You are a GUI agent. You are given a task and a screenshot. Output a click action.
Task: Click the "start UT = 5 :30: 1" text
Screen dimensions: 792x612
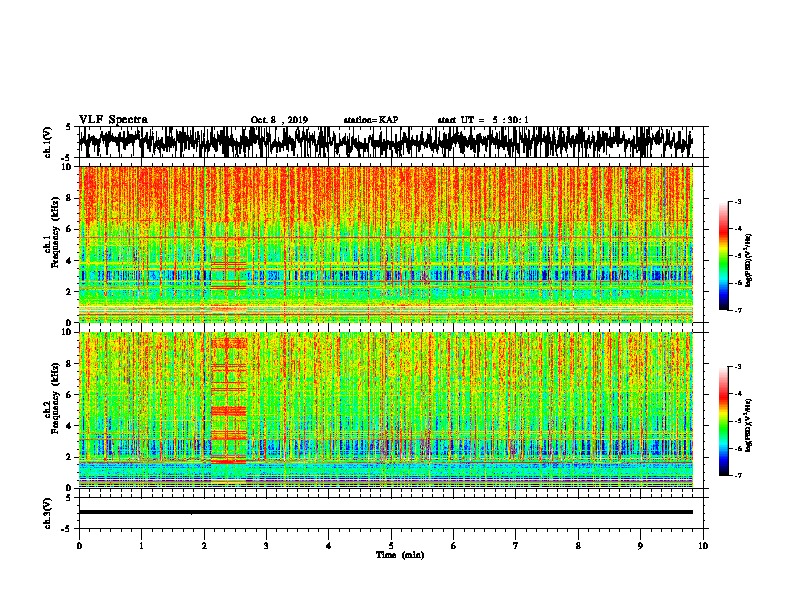(483, 120)
